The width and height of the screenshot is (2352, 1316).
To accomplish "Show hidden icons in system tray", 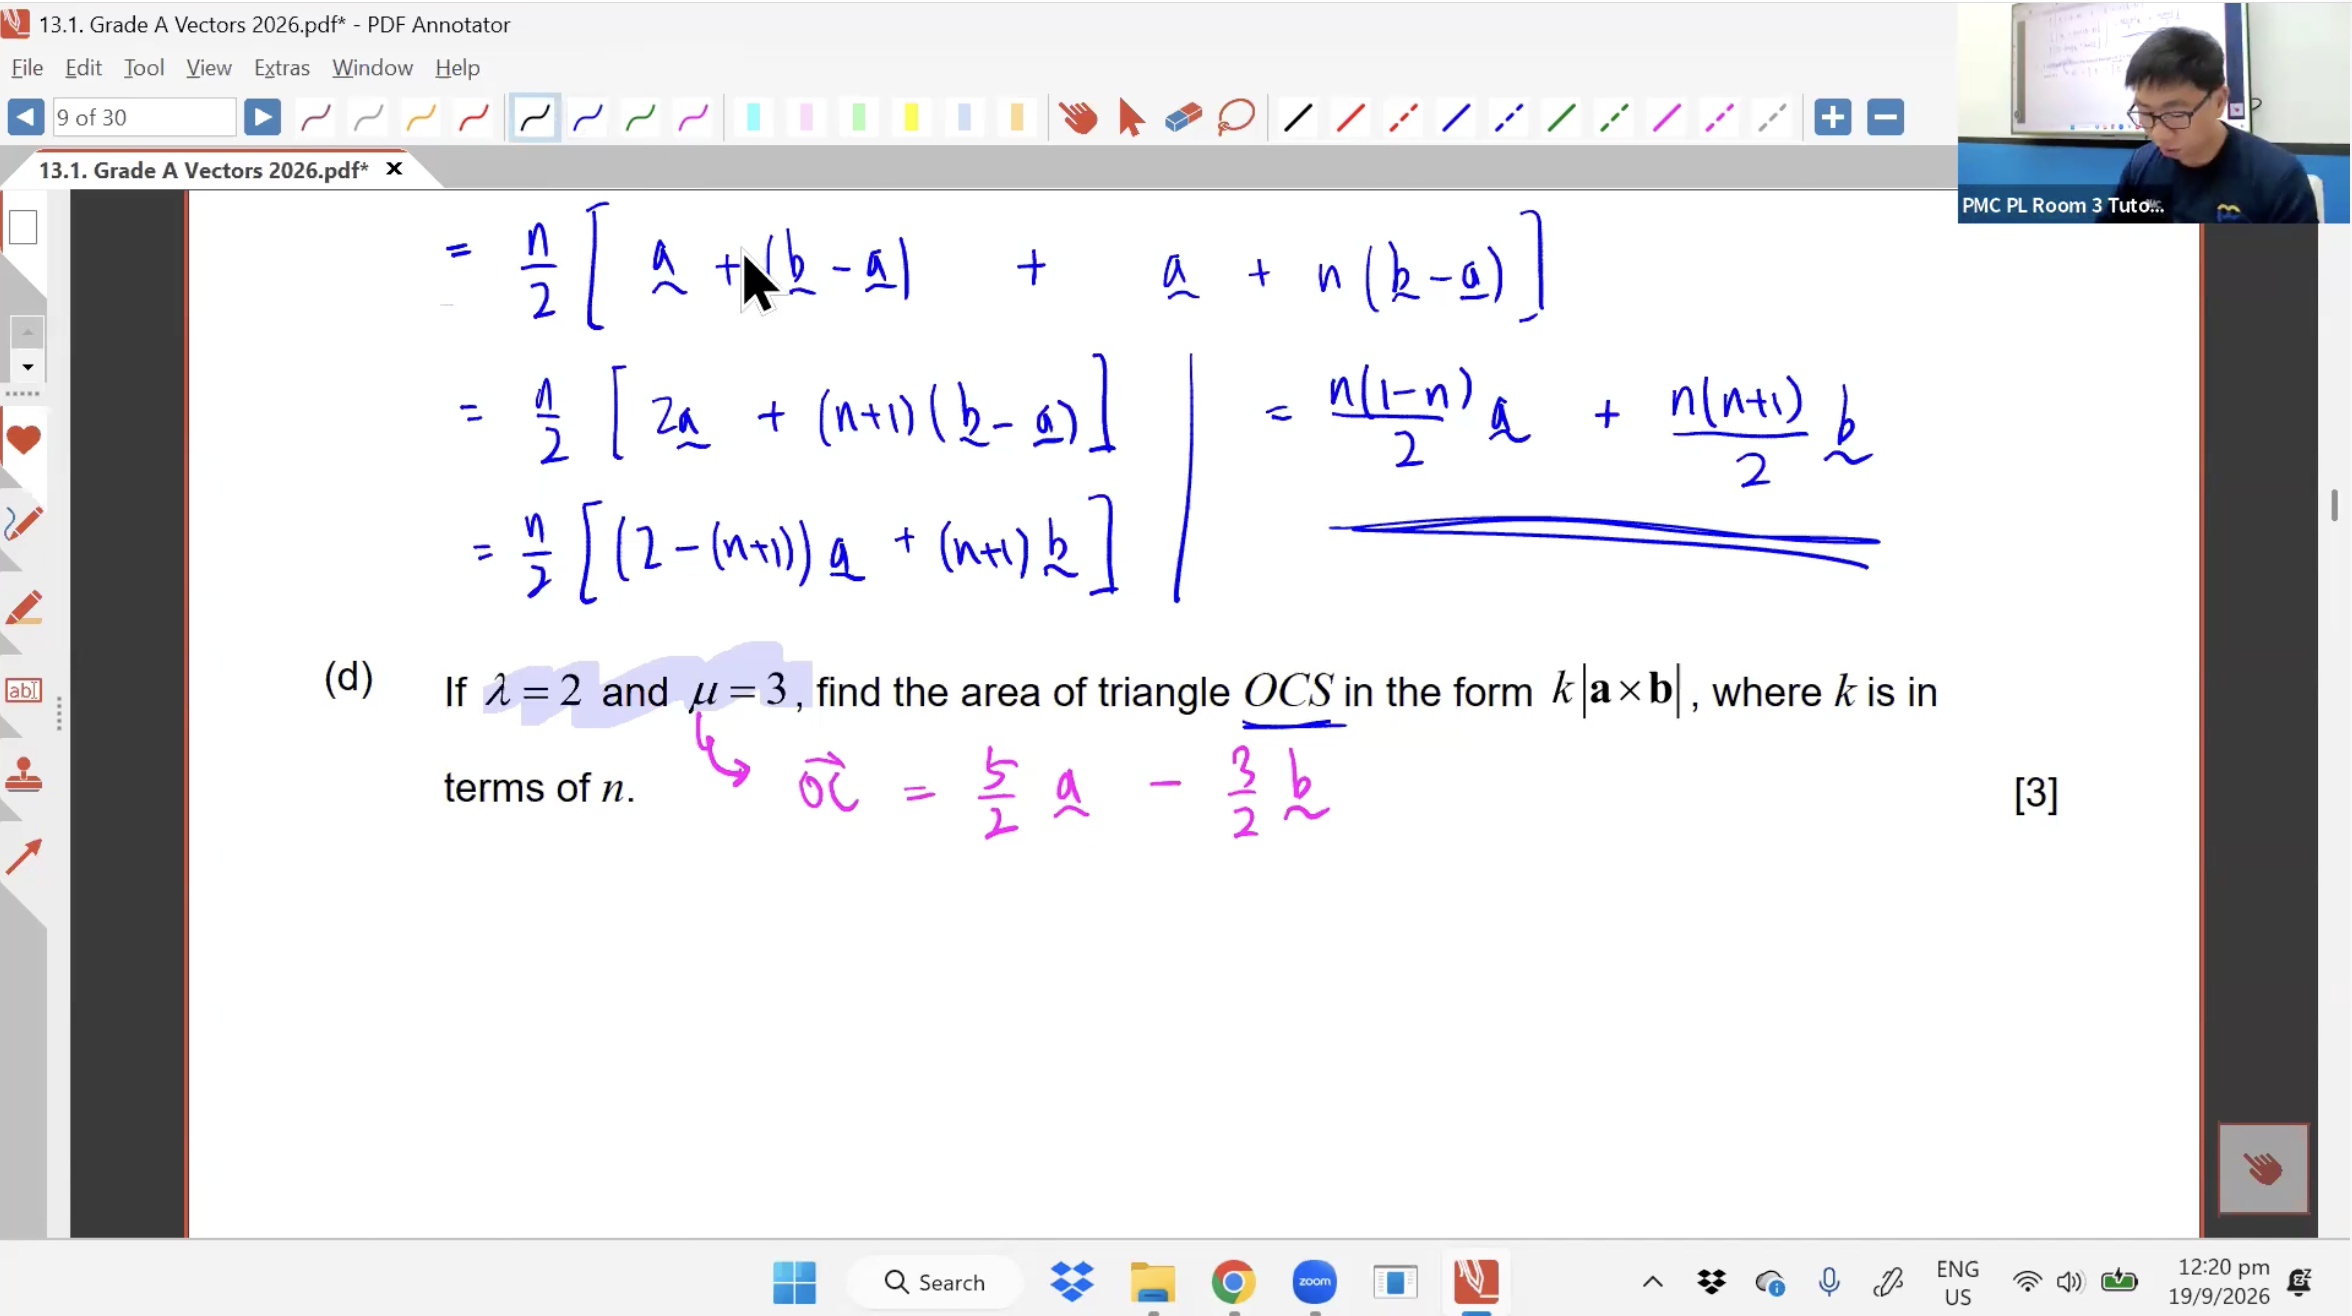I will [1652, 1281].
